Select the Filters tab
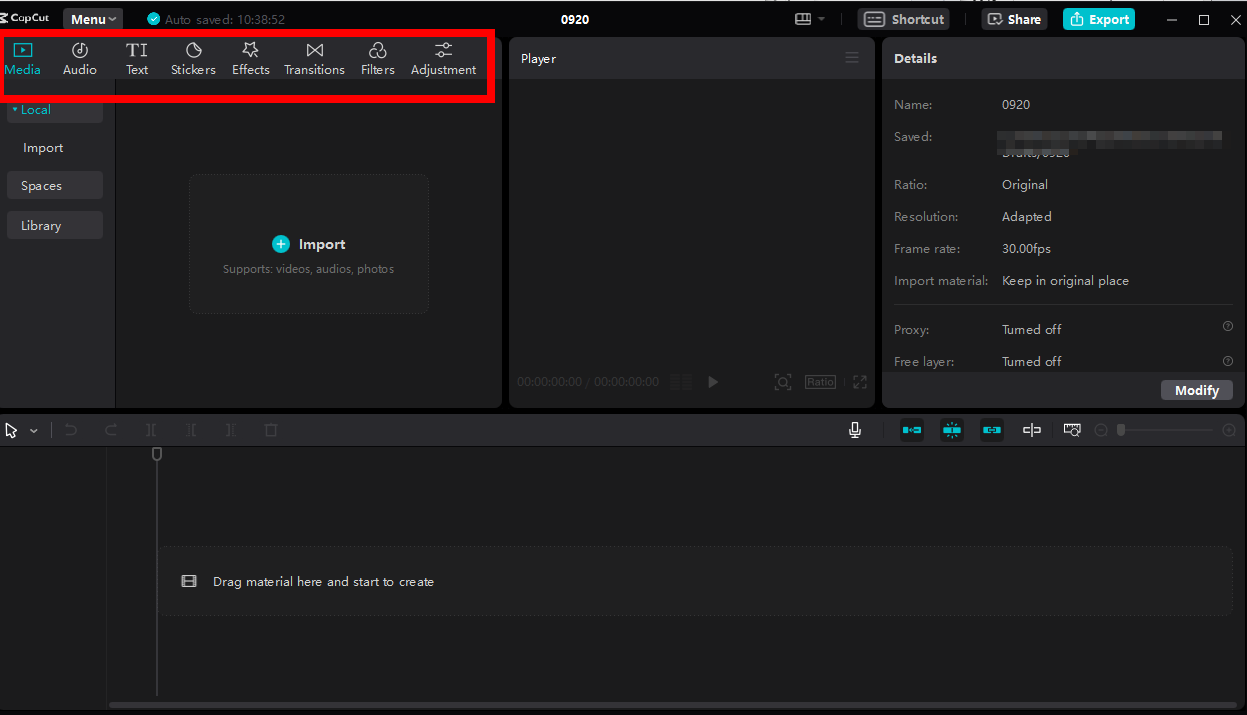Image resolution: width=1247 pixels, height=715 pixels. pos(378,59)
